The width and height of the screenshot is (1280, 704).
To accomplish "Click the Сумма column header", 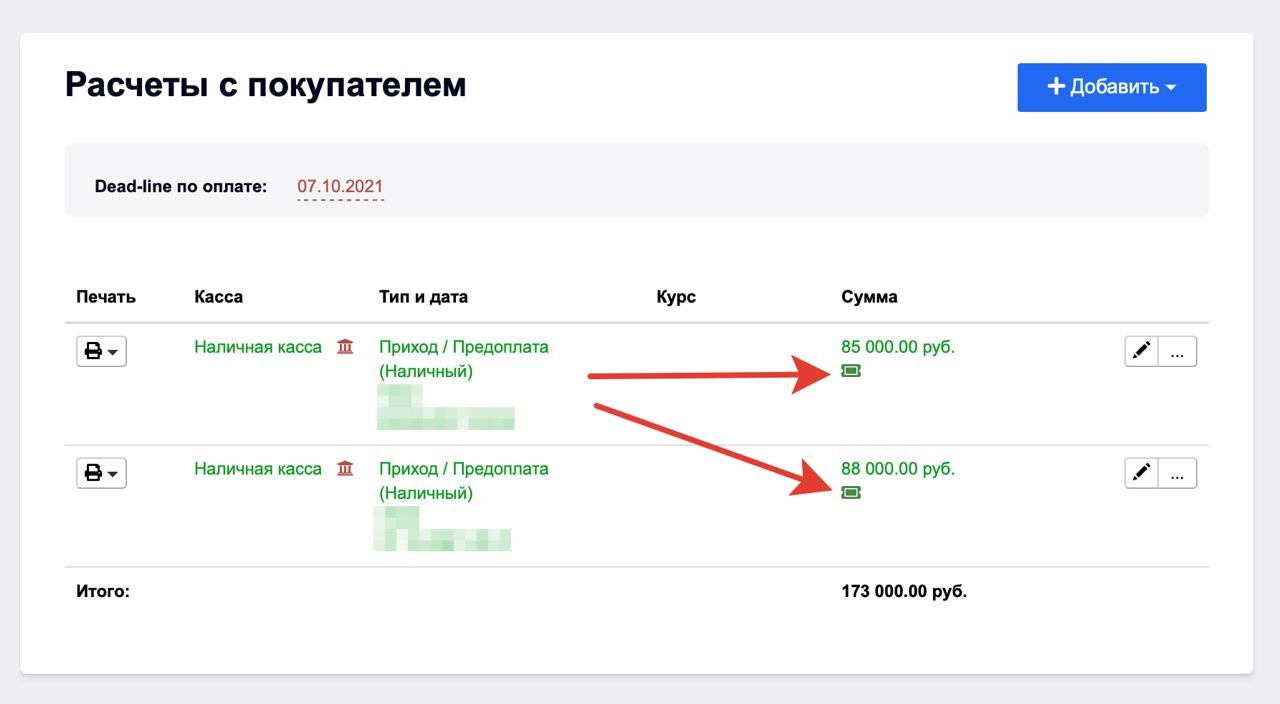I will click(x=870, y=297).
